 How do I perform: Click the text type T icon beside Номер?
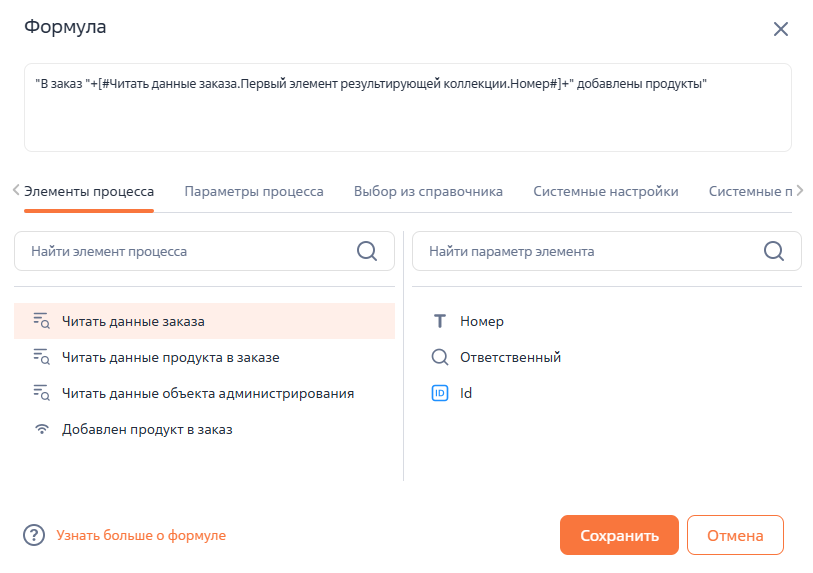click(440, 321)
